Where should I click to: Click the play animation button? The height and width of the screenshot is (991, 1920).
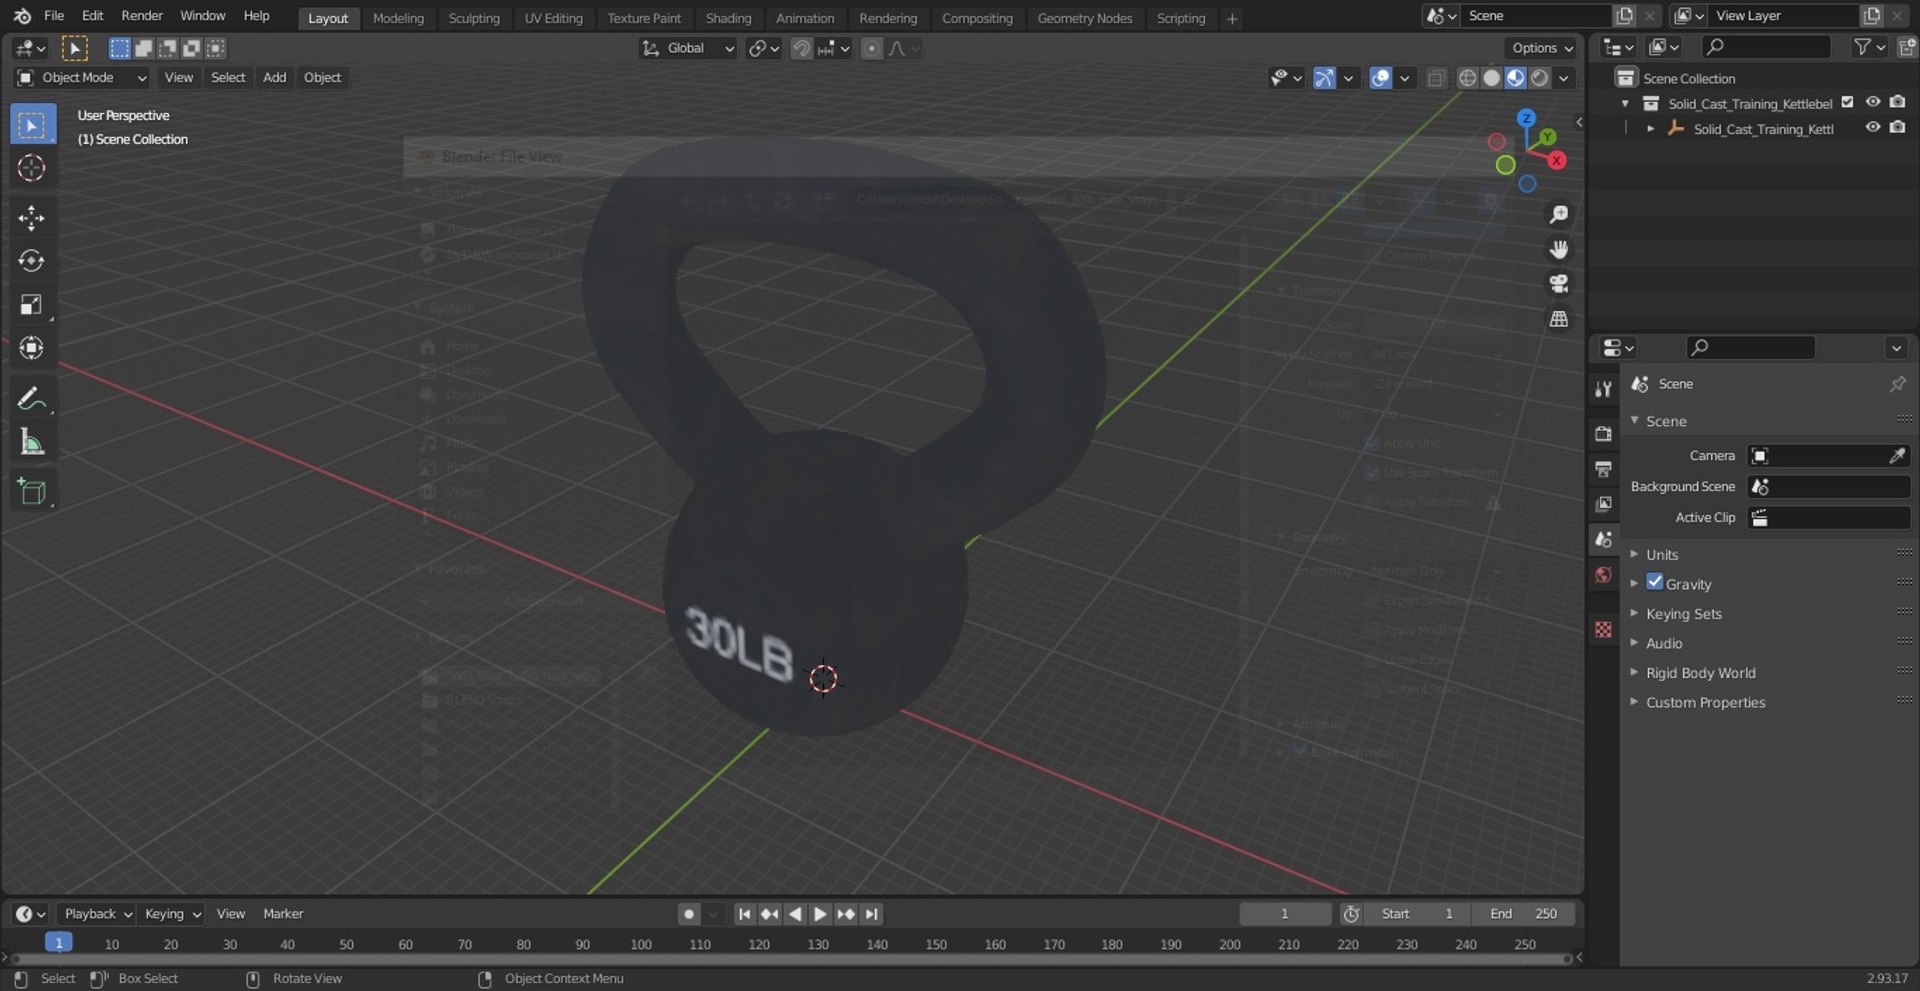tap(820, 914)
